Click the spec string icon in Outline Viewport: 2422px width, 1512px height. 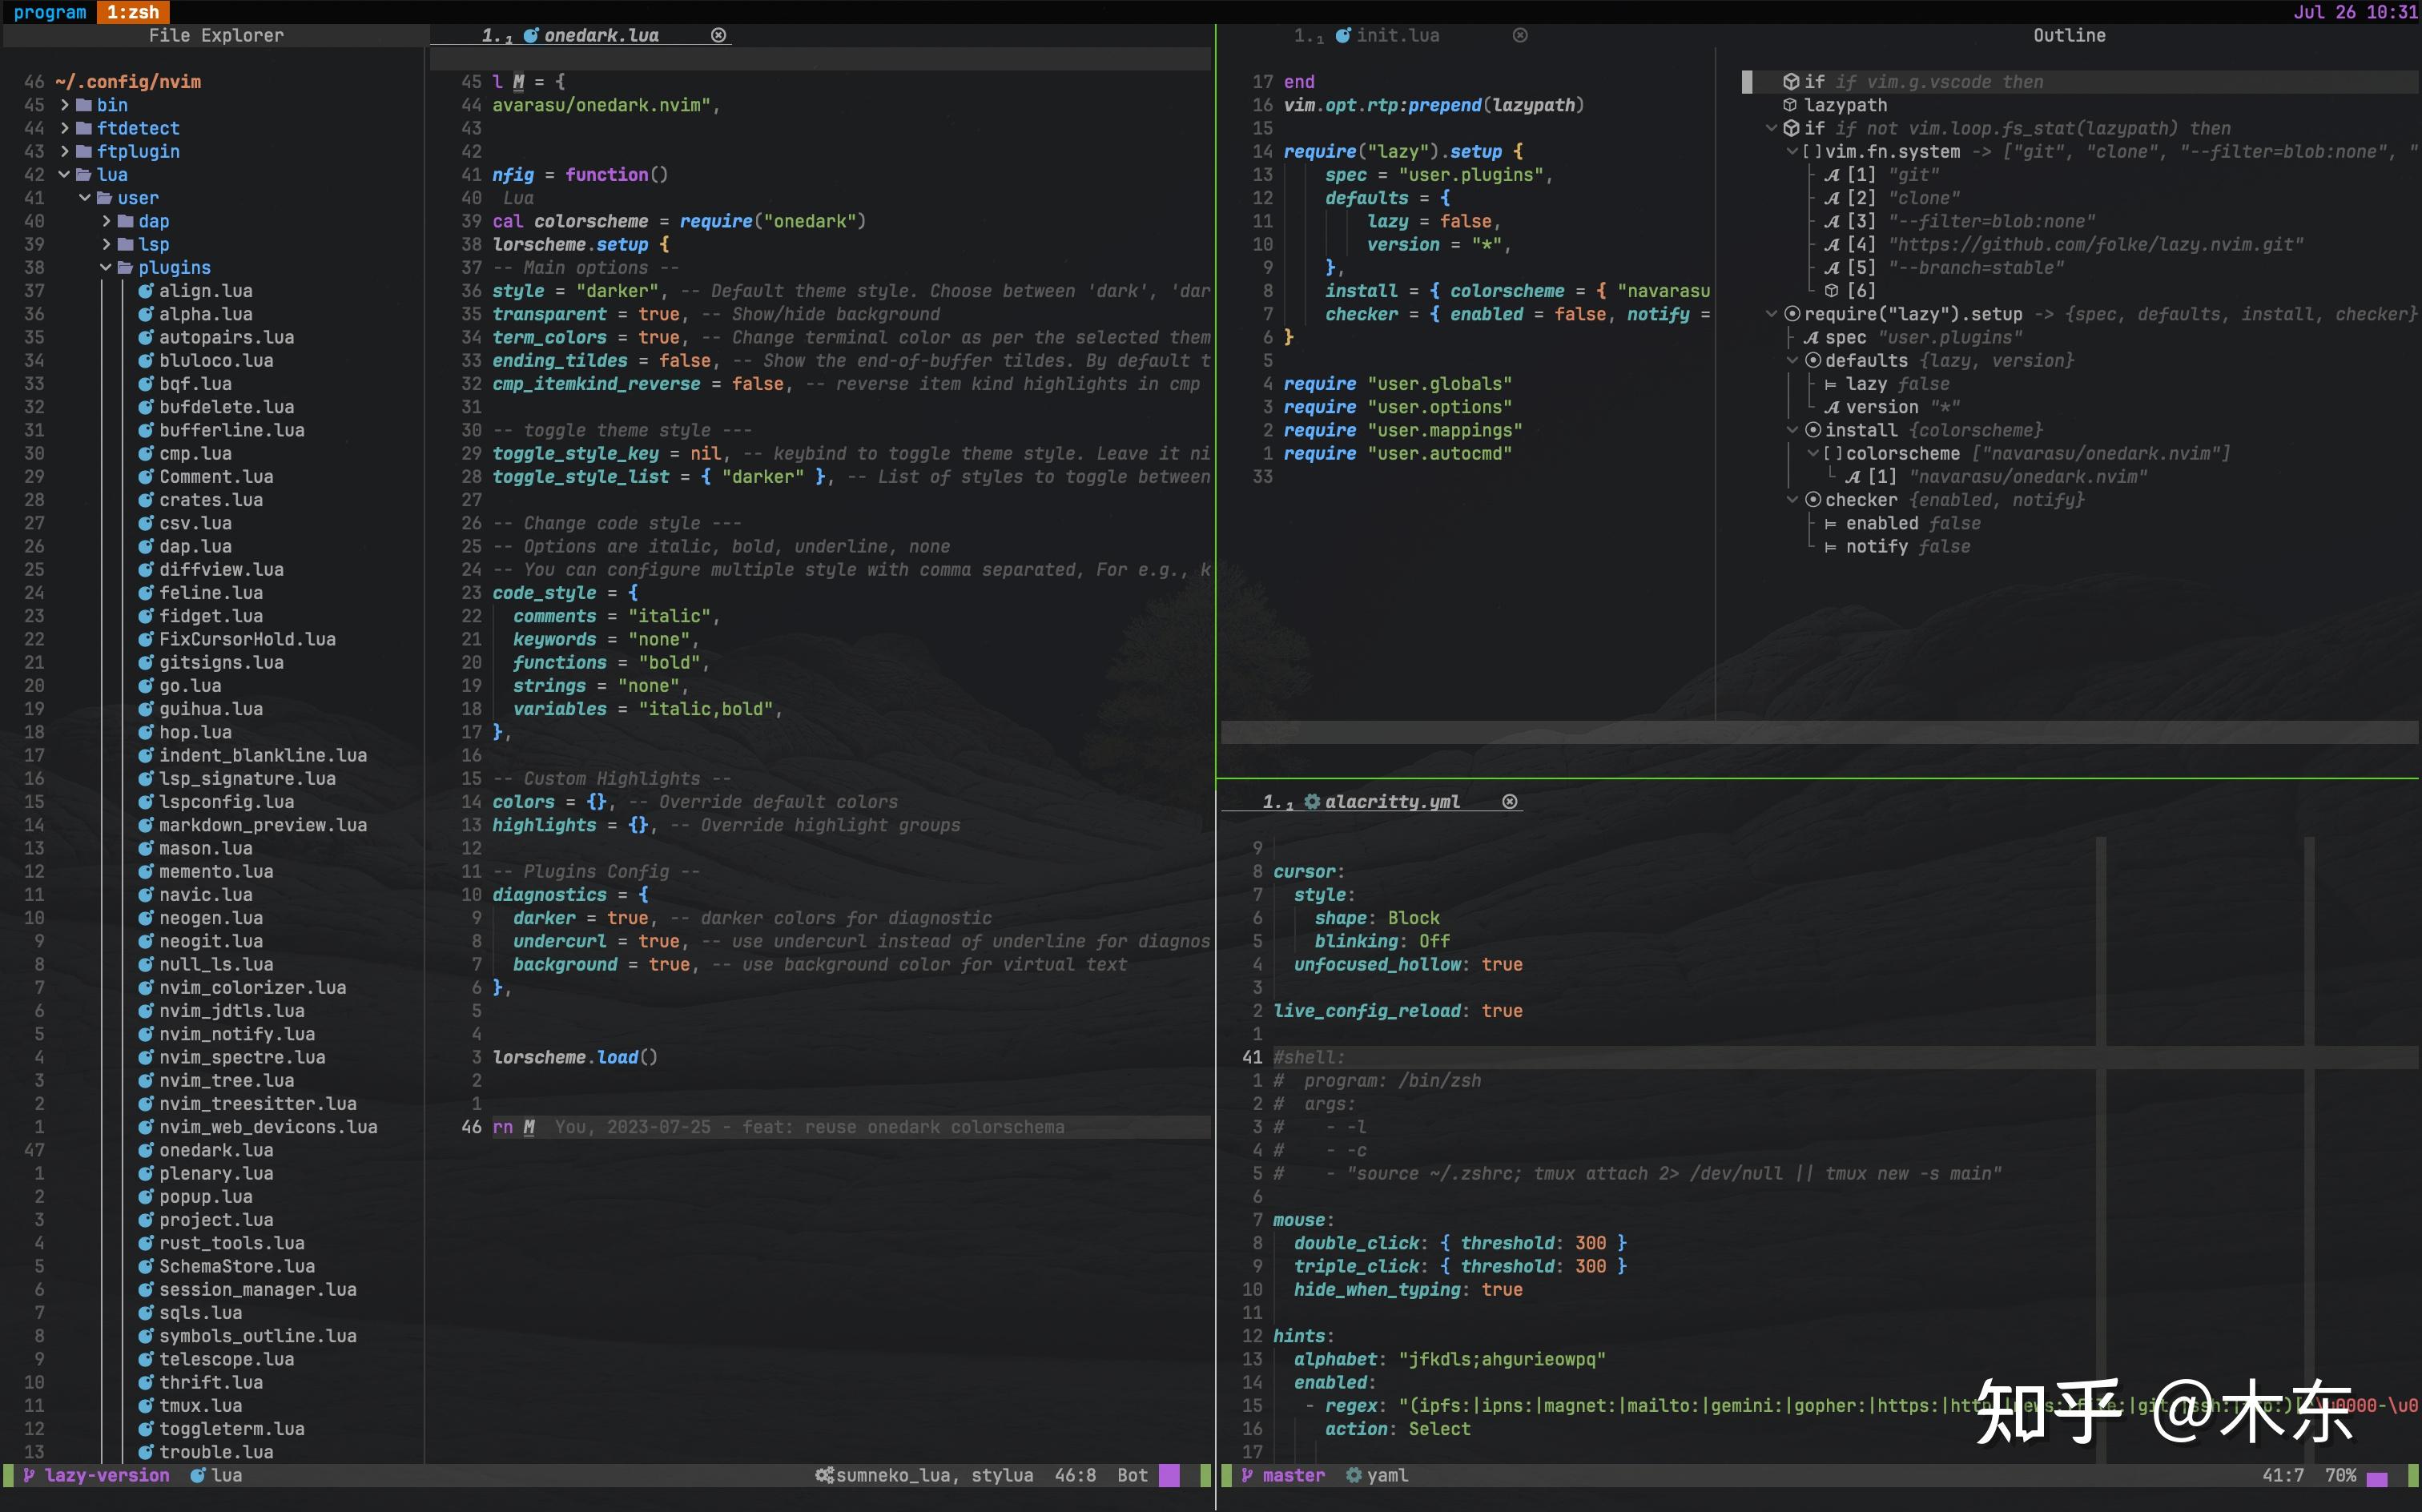(x=1811, y=338)
